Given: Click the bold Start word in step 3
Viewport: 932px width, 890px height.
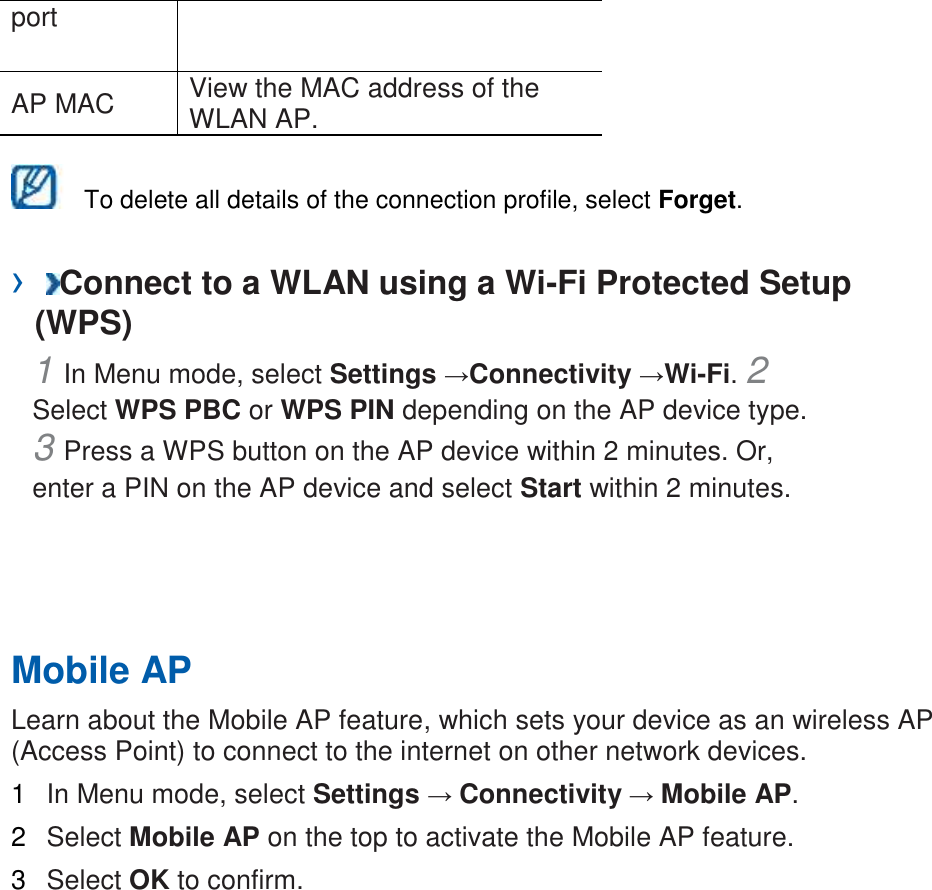Looking at the screenshot, I should [551, 489].
